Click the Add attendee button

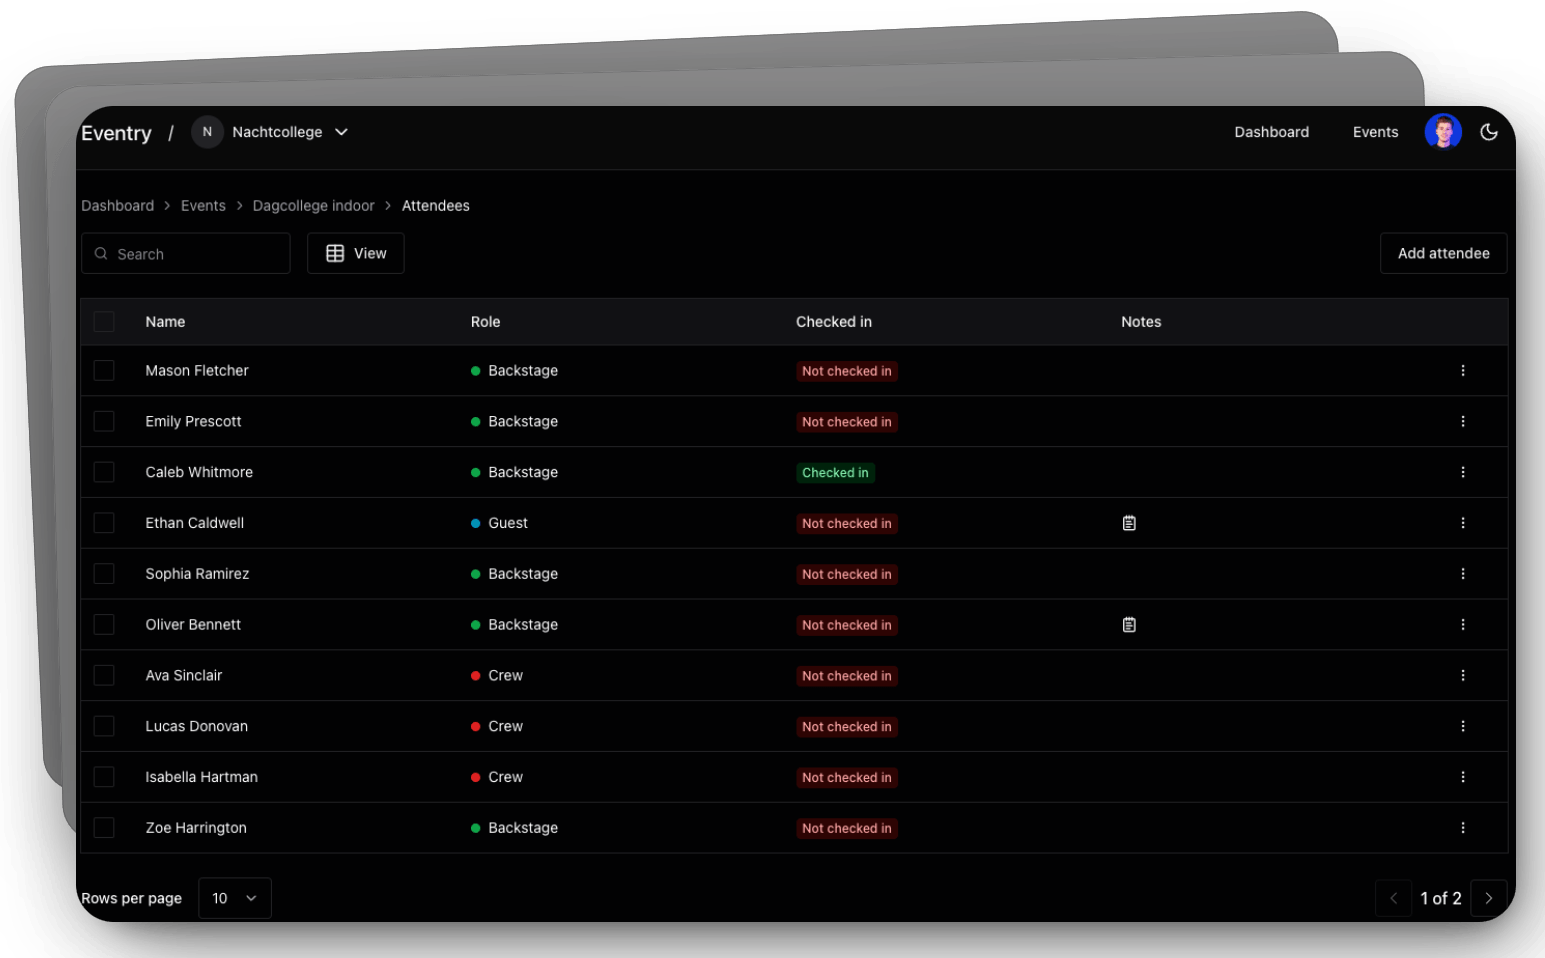tap(1443, 253)
